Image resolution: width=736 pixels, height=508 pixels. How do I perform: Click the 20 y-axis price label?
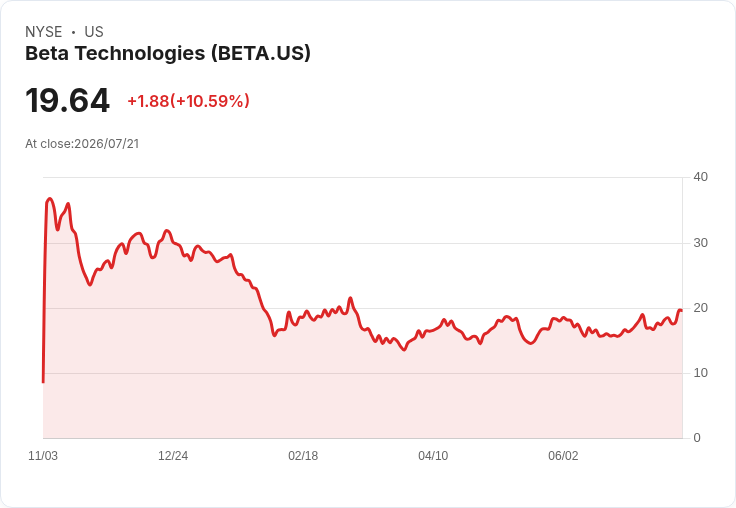click(700, 308)
